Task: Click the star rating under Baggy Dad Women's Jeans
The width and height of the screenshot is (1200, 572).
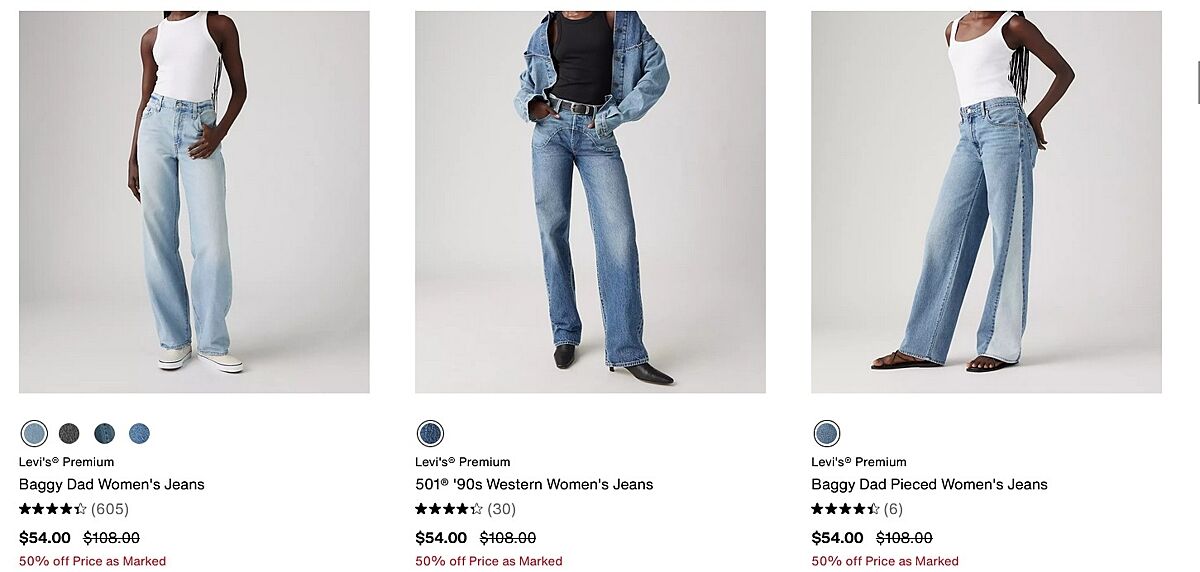Action: [53, 509]
